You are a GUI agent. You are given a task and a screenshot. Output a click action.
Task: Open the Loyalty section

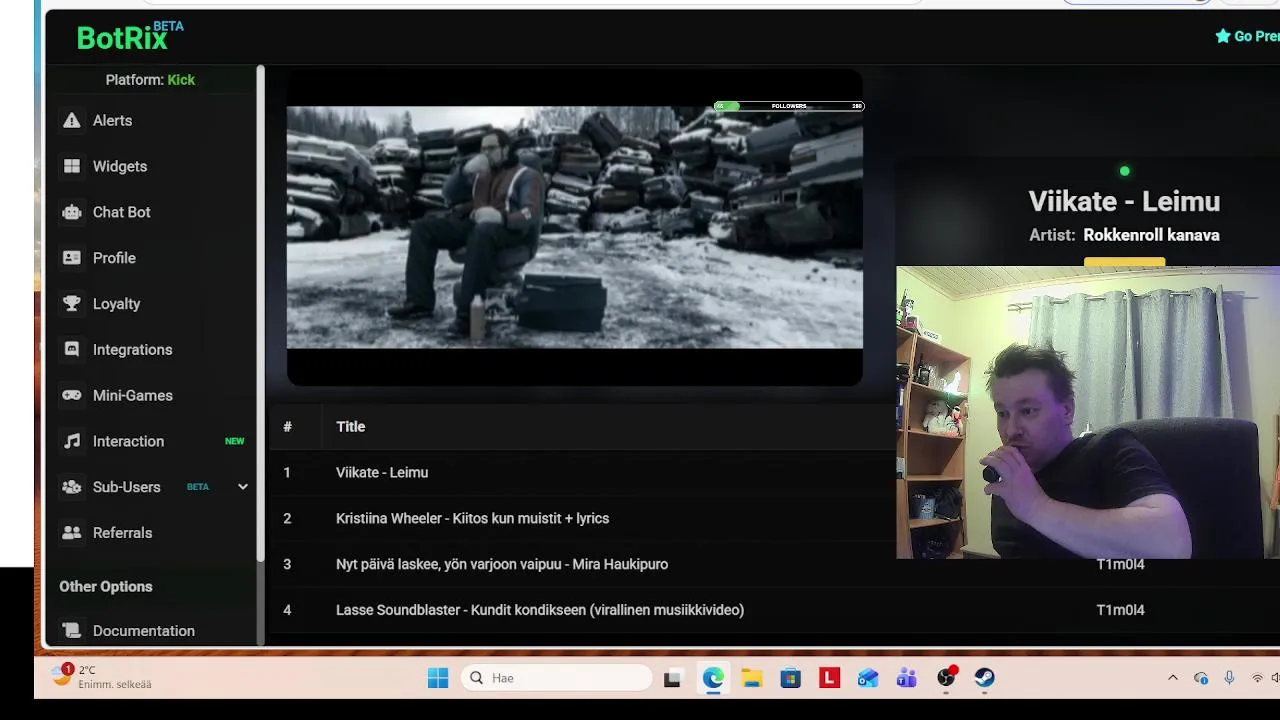116,304
